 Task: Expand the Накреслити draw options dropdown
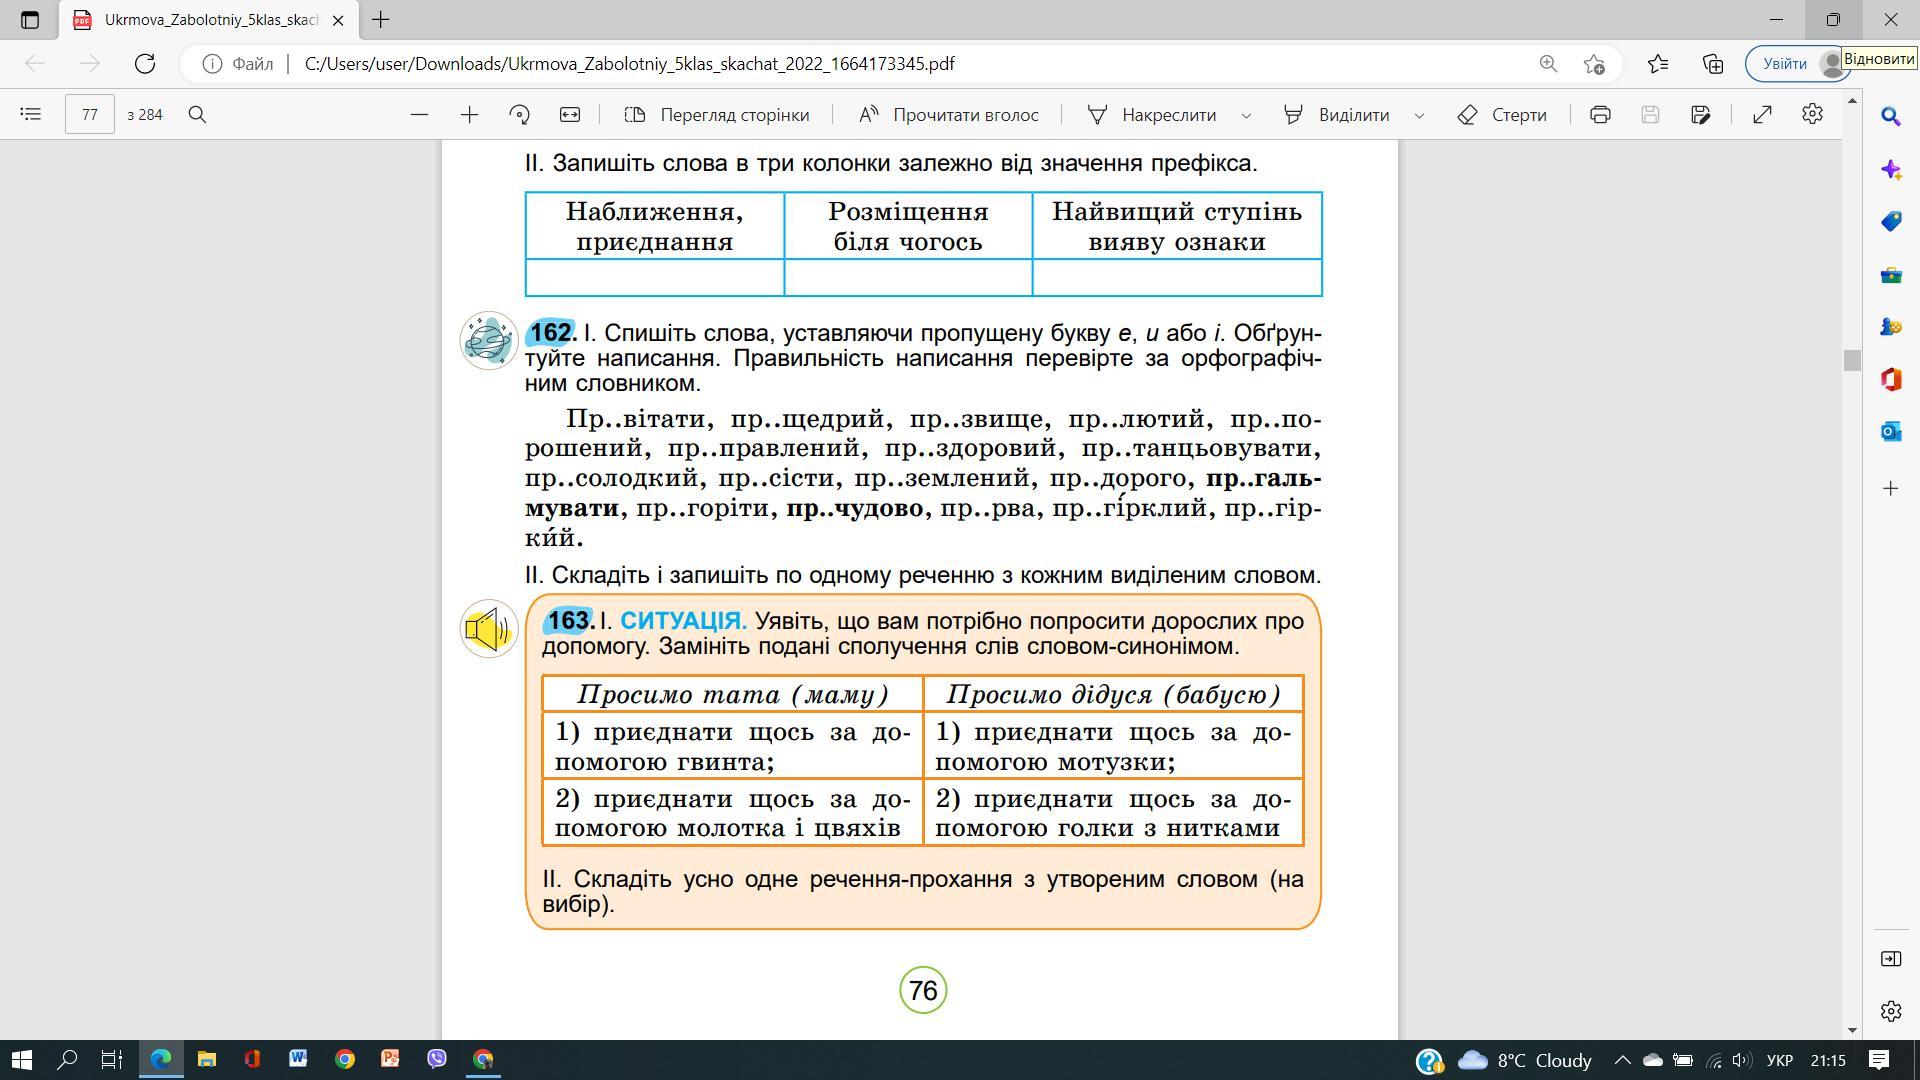click(1246, 116)
